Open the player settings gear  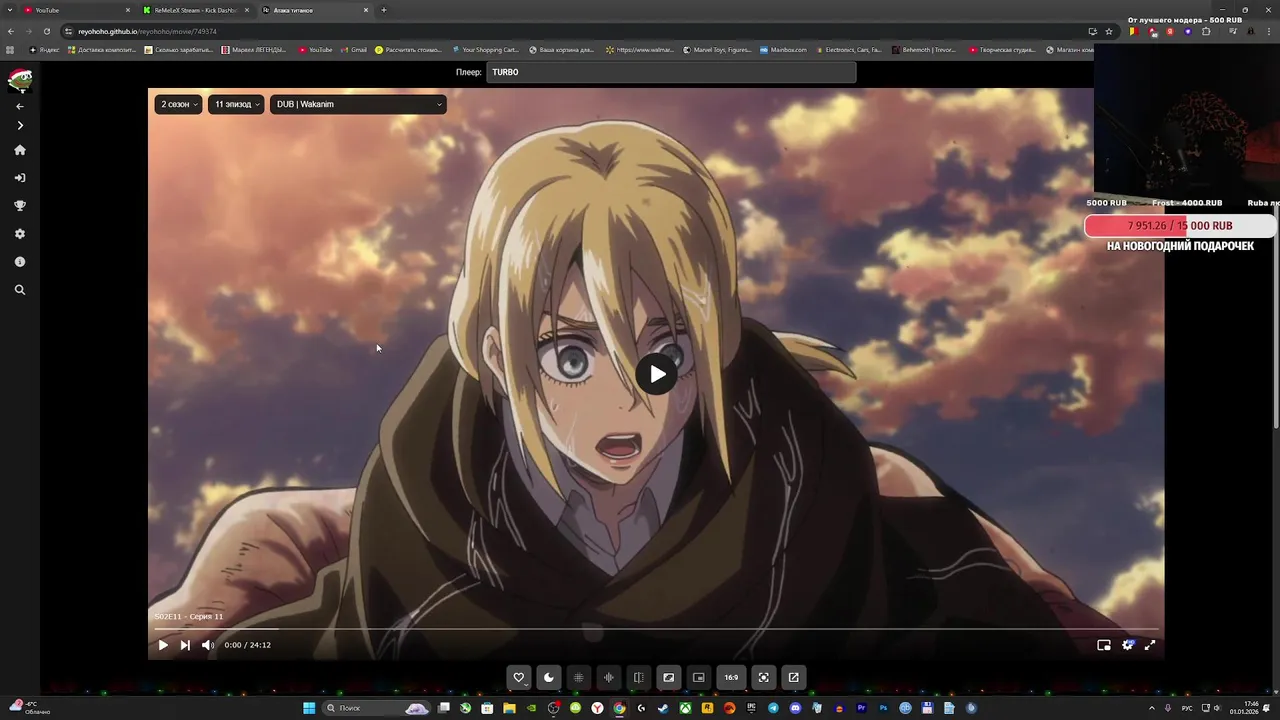point(1128,645)
